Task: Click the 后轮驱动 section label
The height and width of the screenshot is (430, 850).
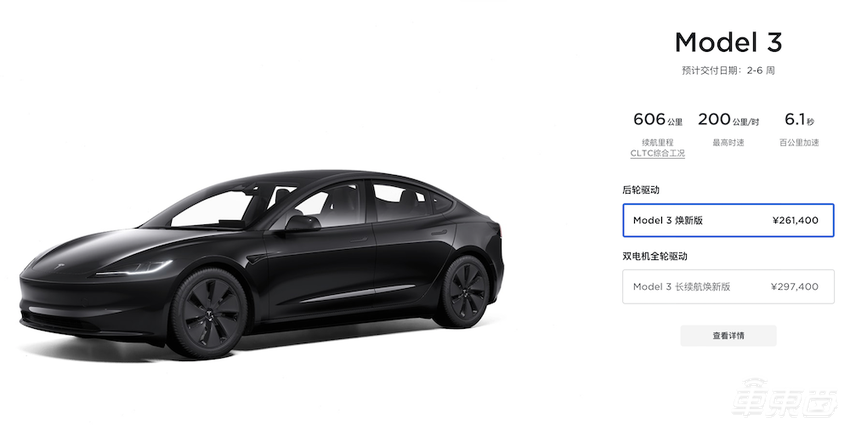Action: (641, 190)
